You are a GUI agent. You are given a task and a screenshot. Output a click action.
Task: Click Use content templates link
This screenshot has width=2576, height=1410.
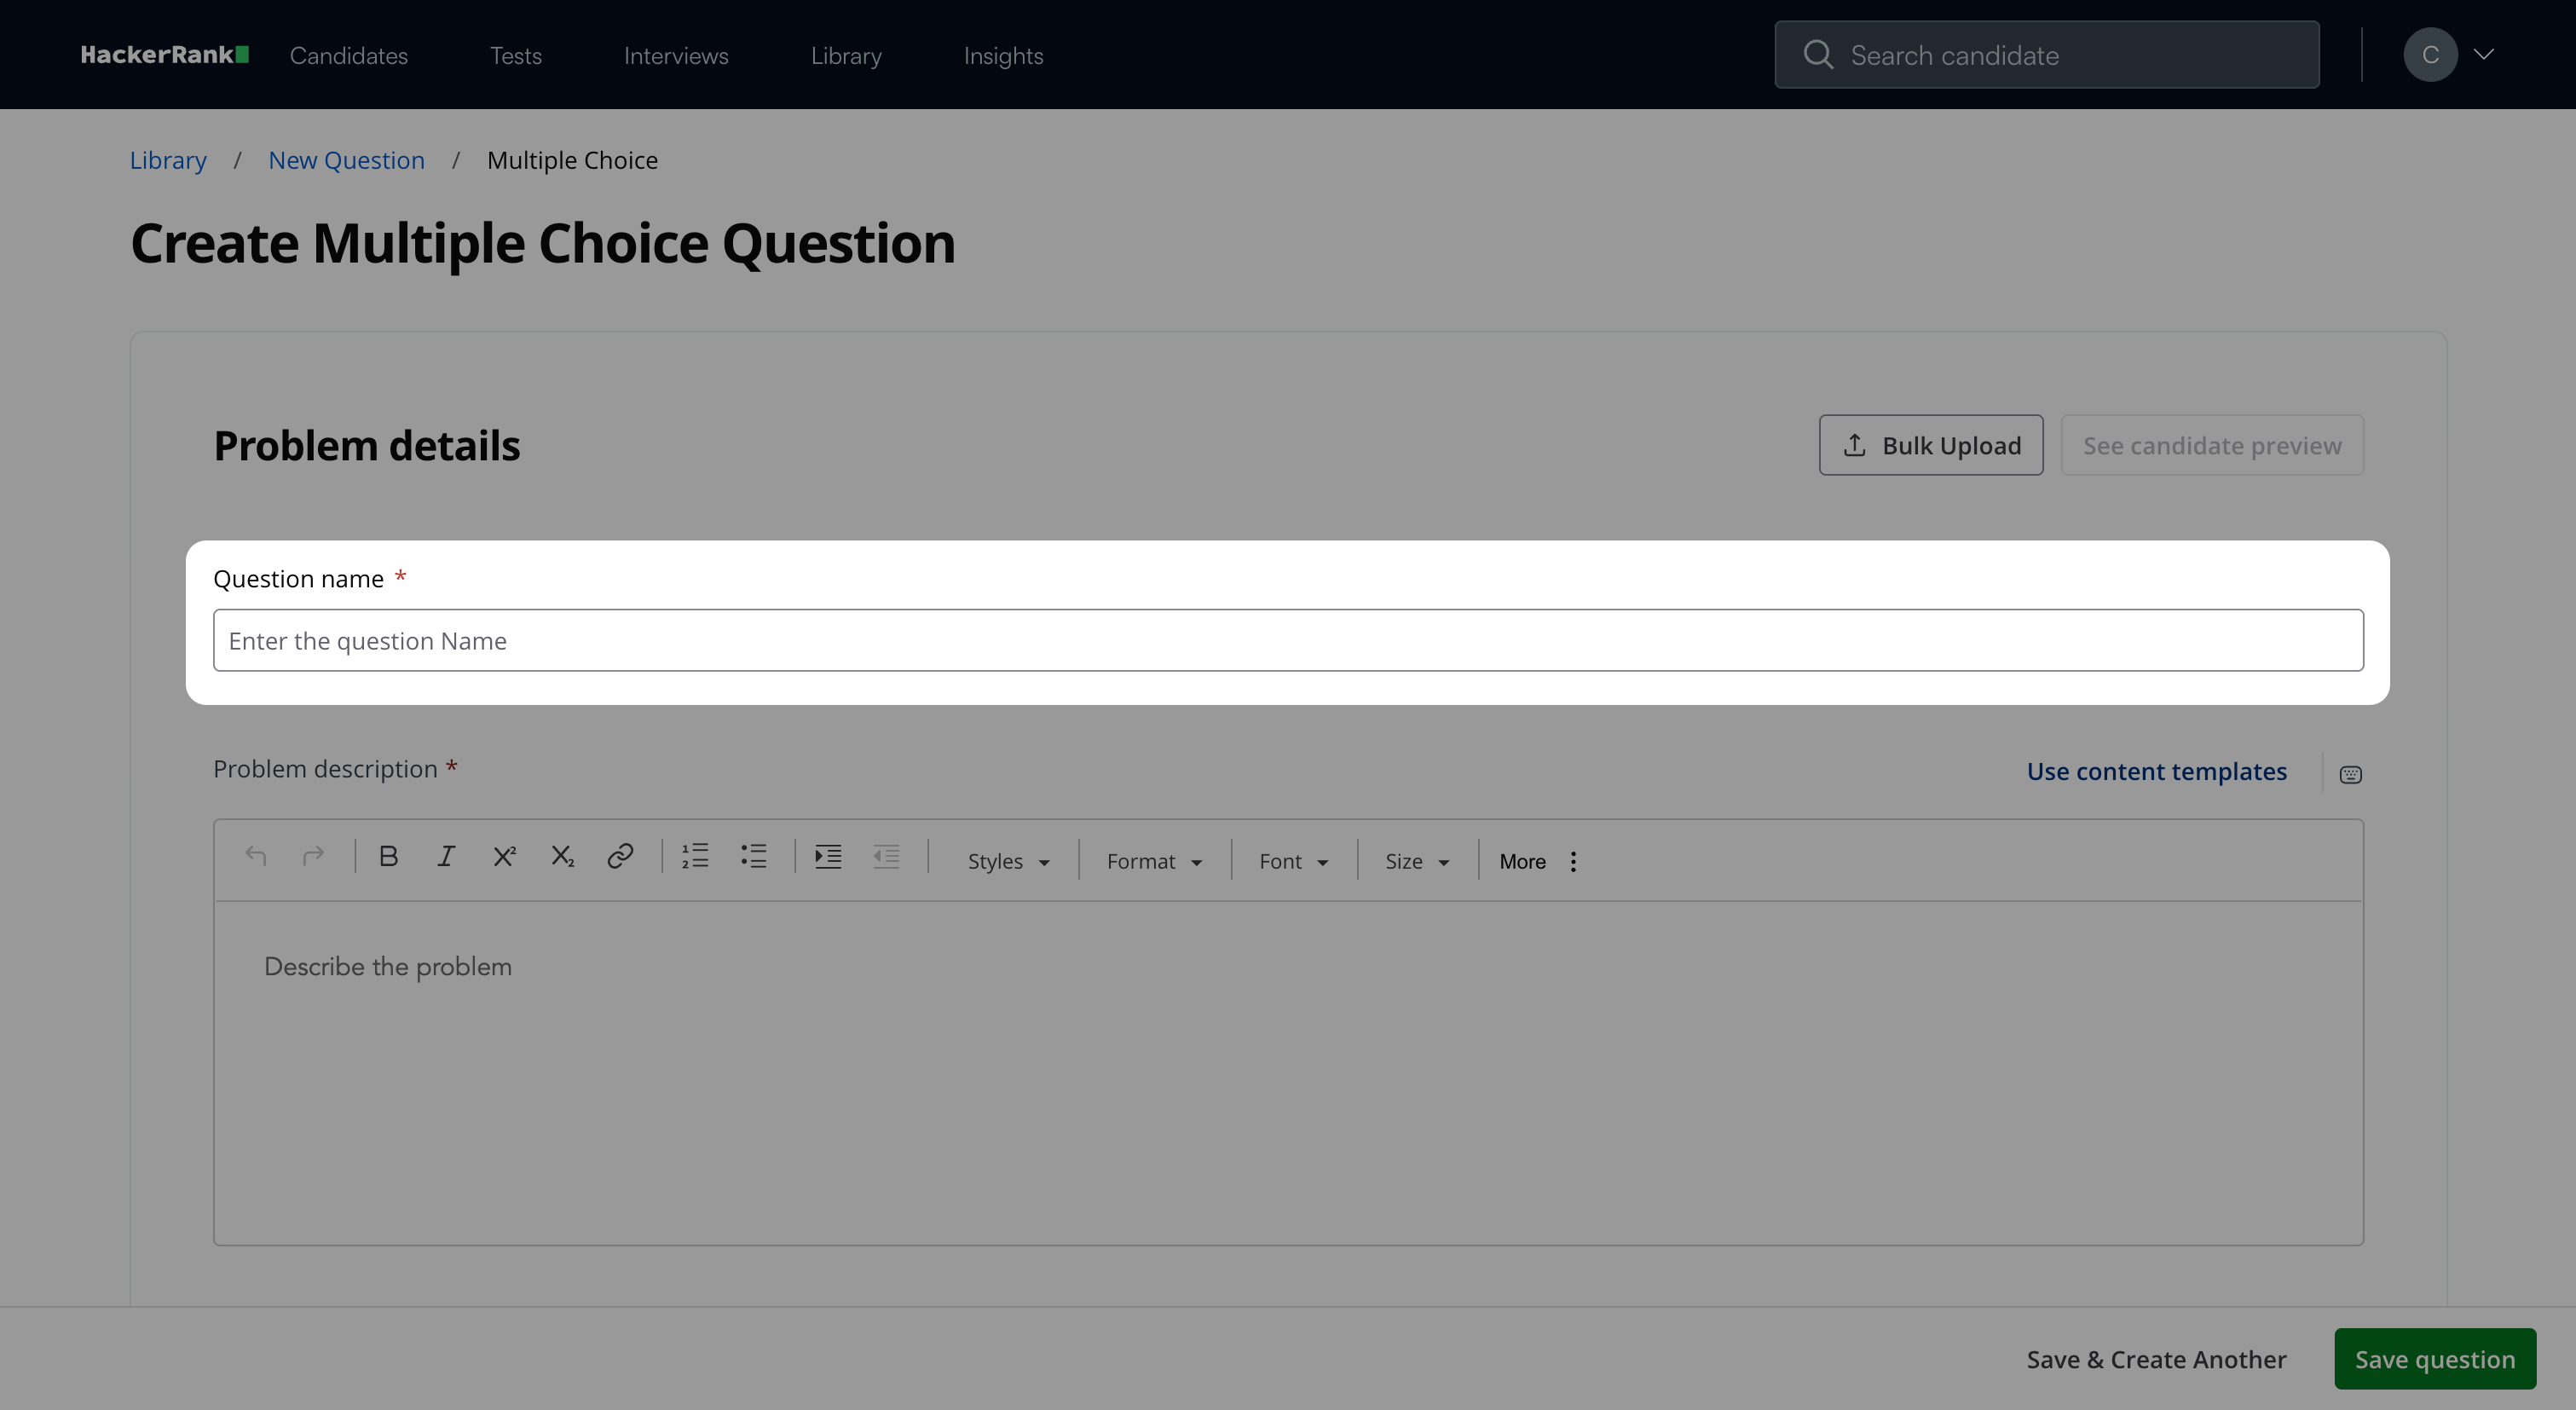[x=2156, y=772]
